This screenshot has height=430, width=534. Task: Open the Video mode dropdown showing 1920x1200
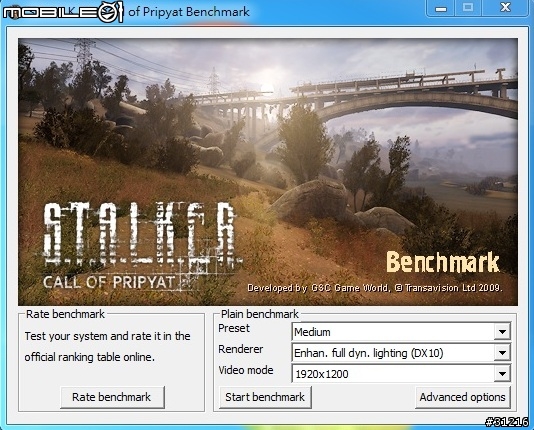[x=401, y=374]
